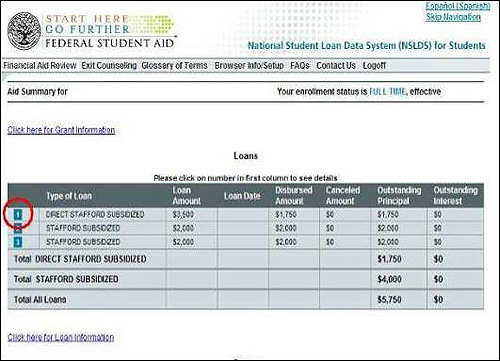The image size is (500, 361).
Task: Click the Federal Student Aid seal logo
Action: pos(24,31)
